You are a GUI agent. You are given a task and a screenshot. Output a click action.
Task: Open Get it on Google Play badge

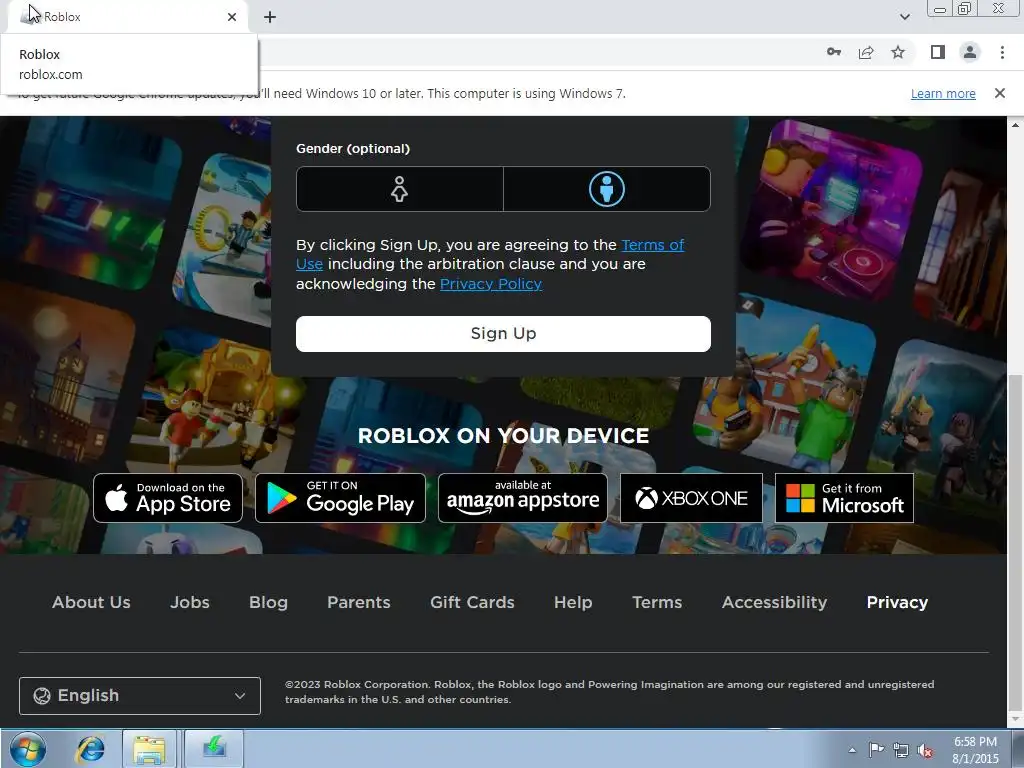[340, 498]
